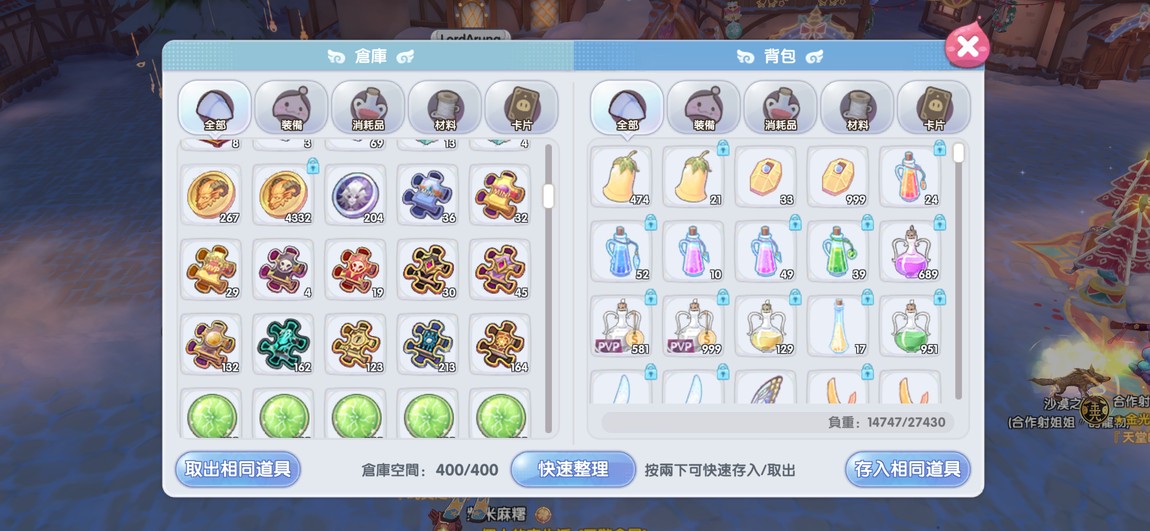Choose the green puzzle piece with 162 count

[283, 344]
